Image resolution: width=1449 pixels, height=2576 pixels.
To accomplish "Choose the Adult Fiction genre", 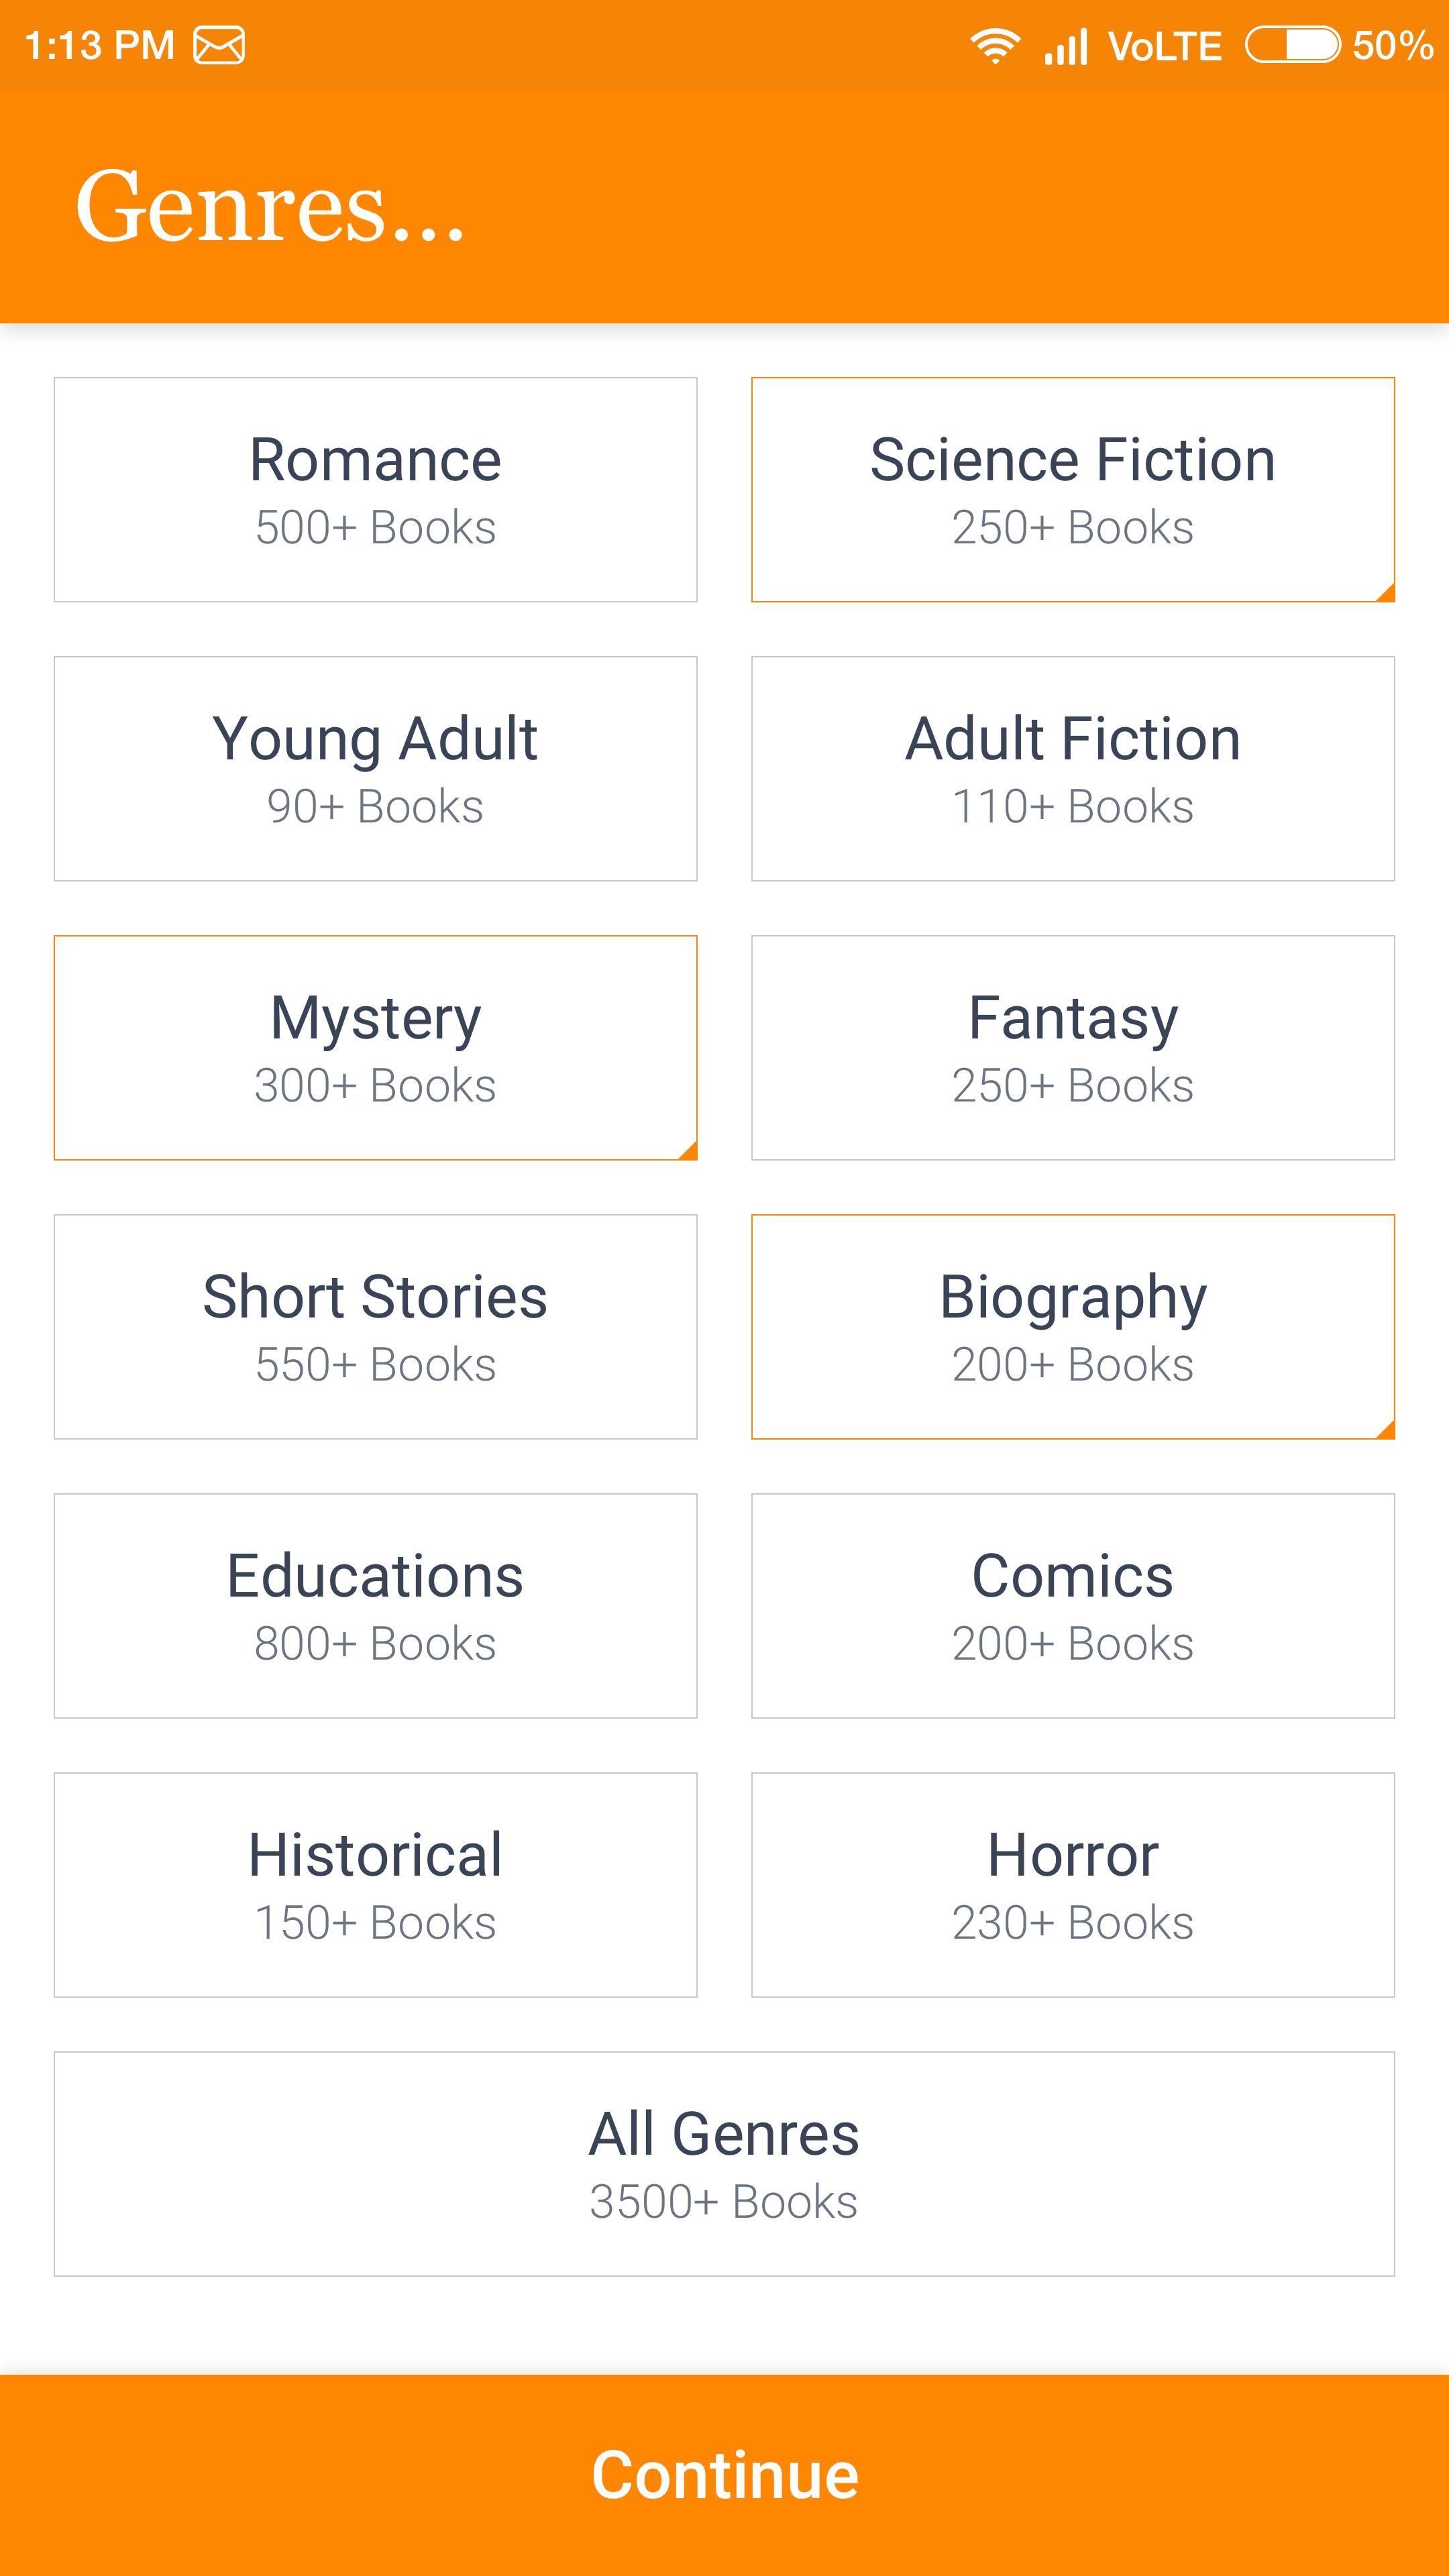I will pyautogui.click(x=1072, y=768).
